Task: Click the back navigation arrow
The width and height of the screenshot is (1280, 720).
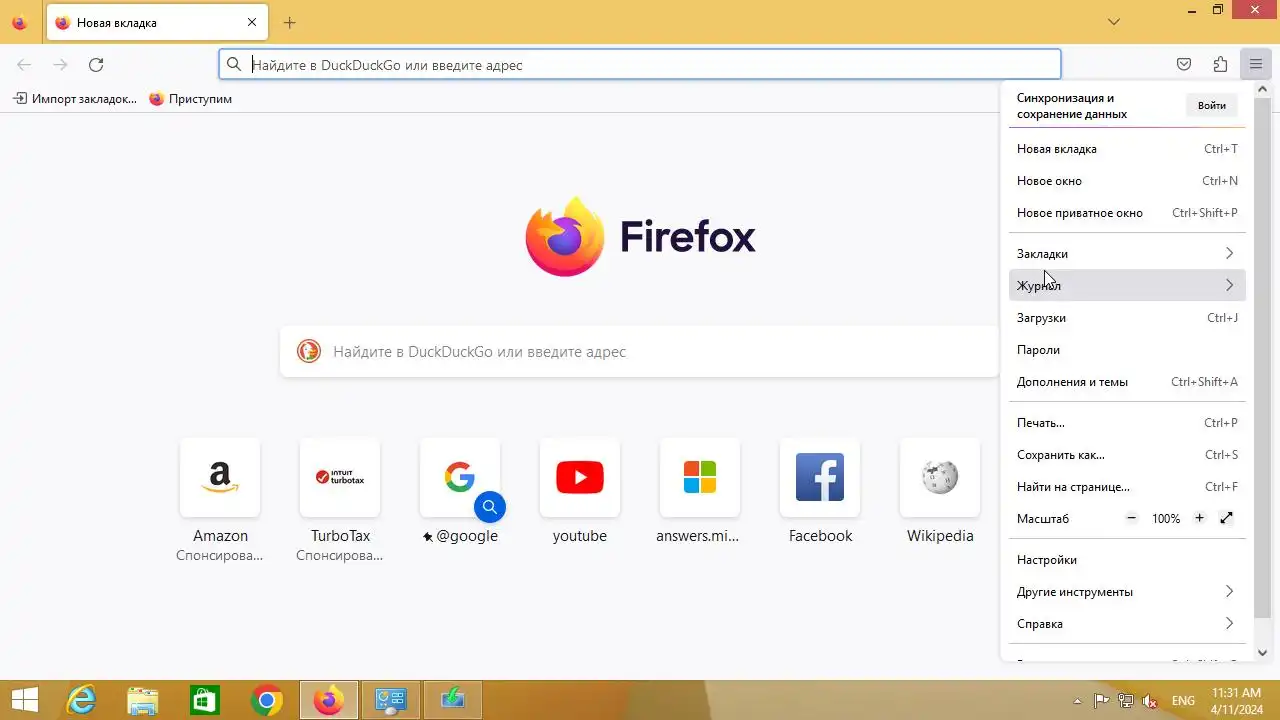Action: tap(24, 65)
